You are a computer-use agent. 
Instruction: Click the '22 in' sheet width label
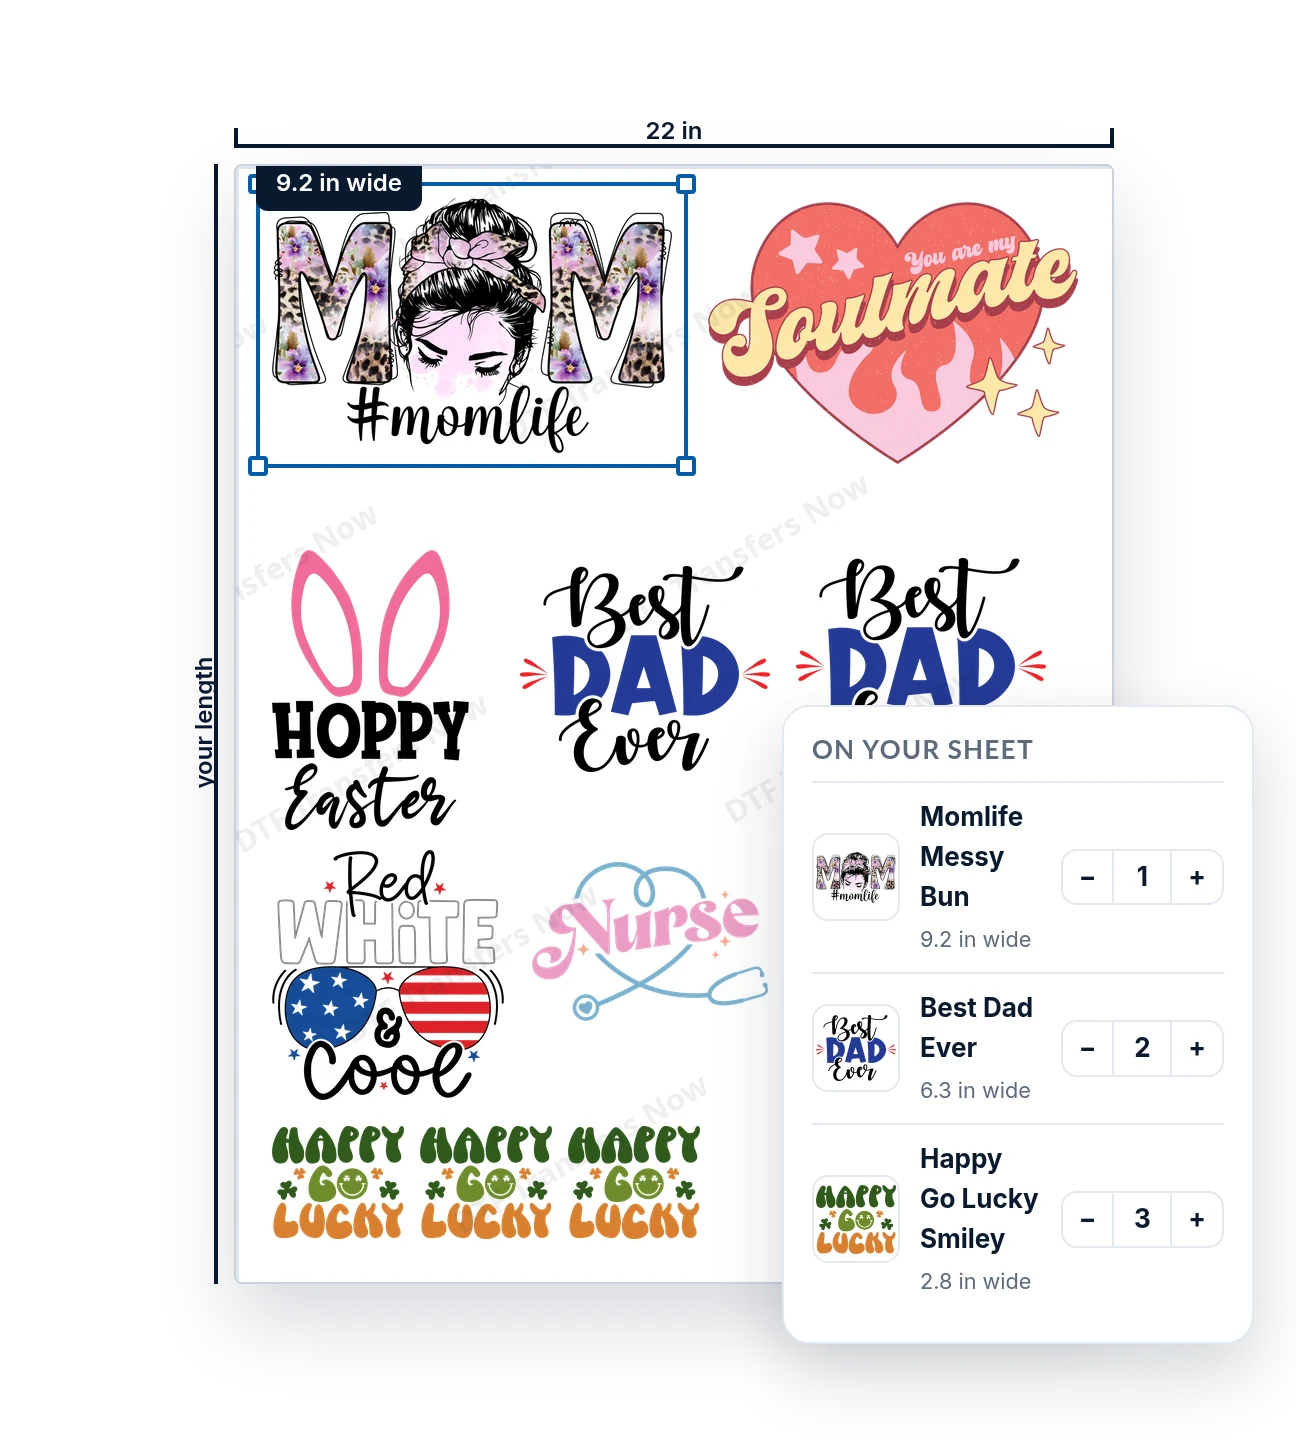point(674,131)
